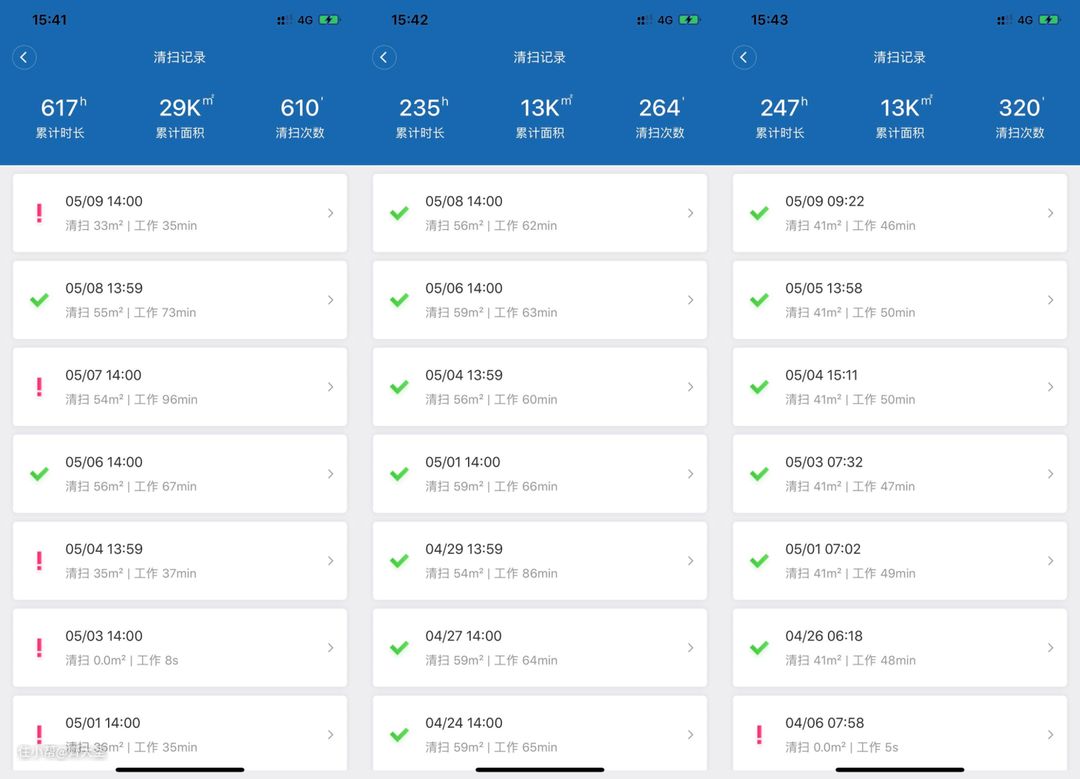Click the warning icon on the 04/06 07:58 record

point(759,735)
